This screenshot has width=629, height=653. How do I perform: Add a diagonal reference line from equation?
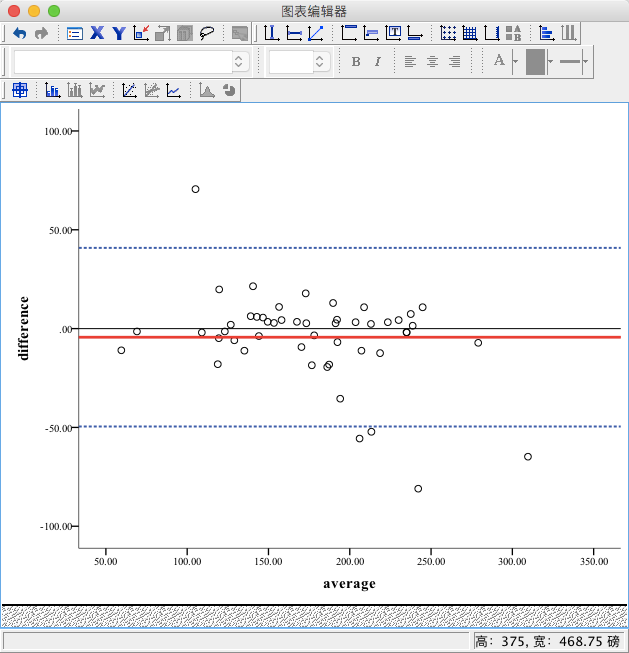point(316,33)
